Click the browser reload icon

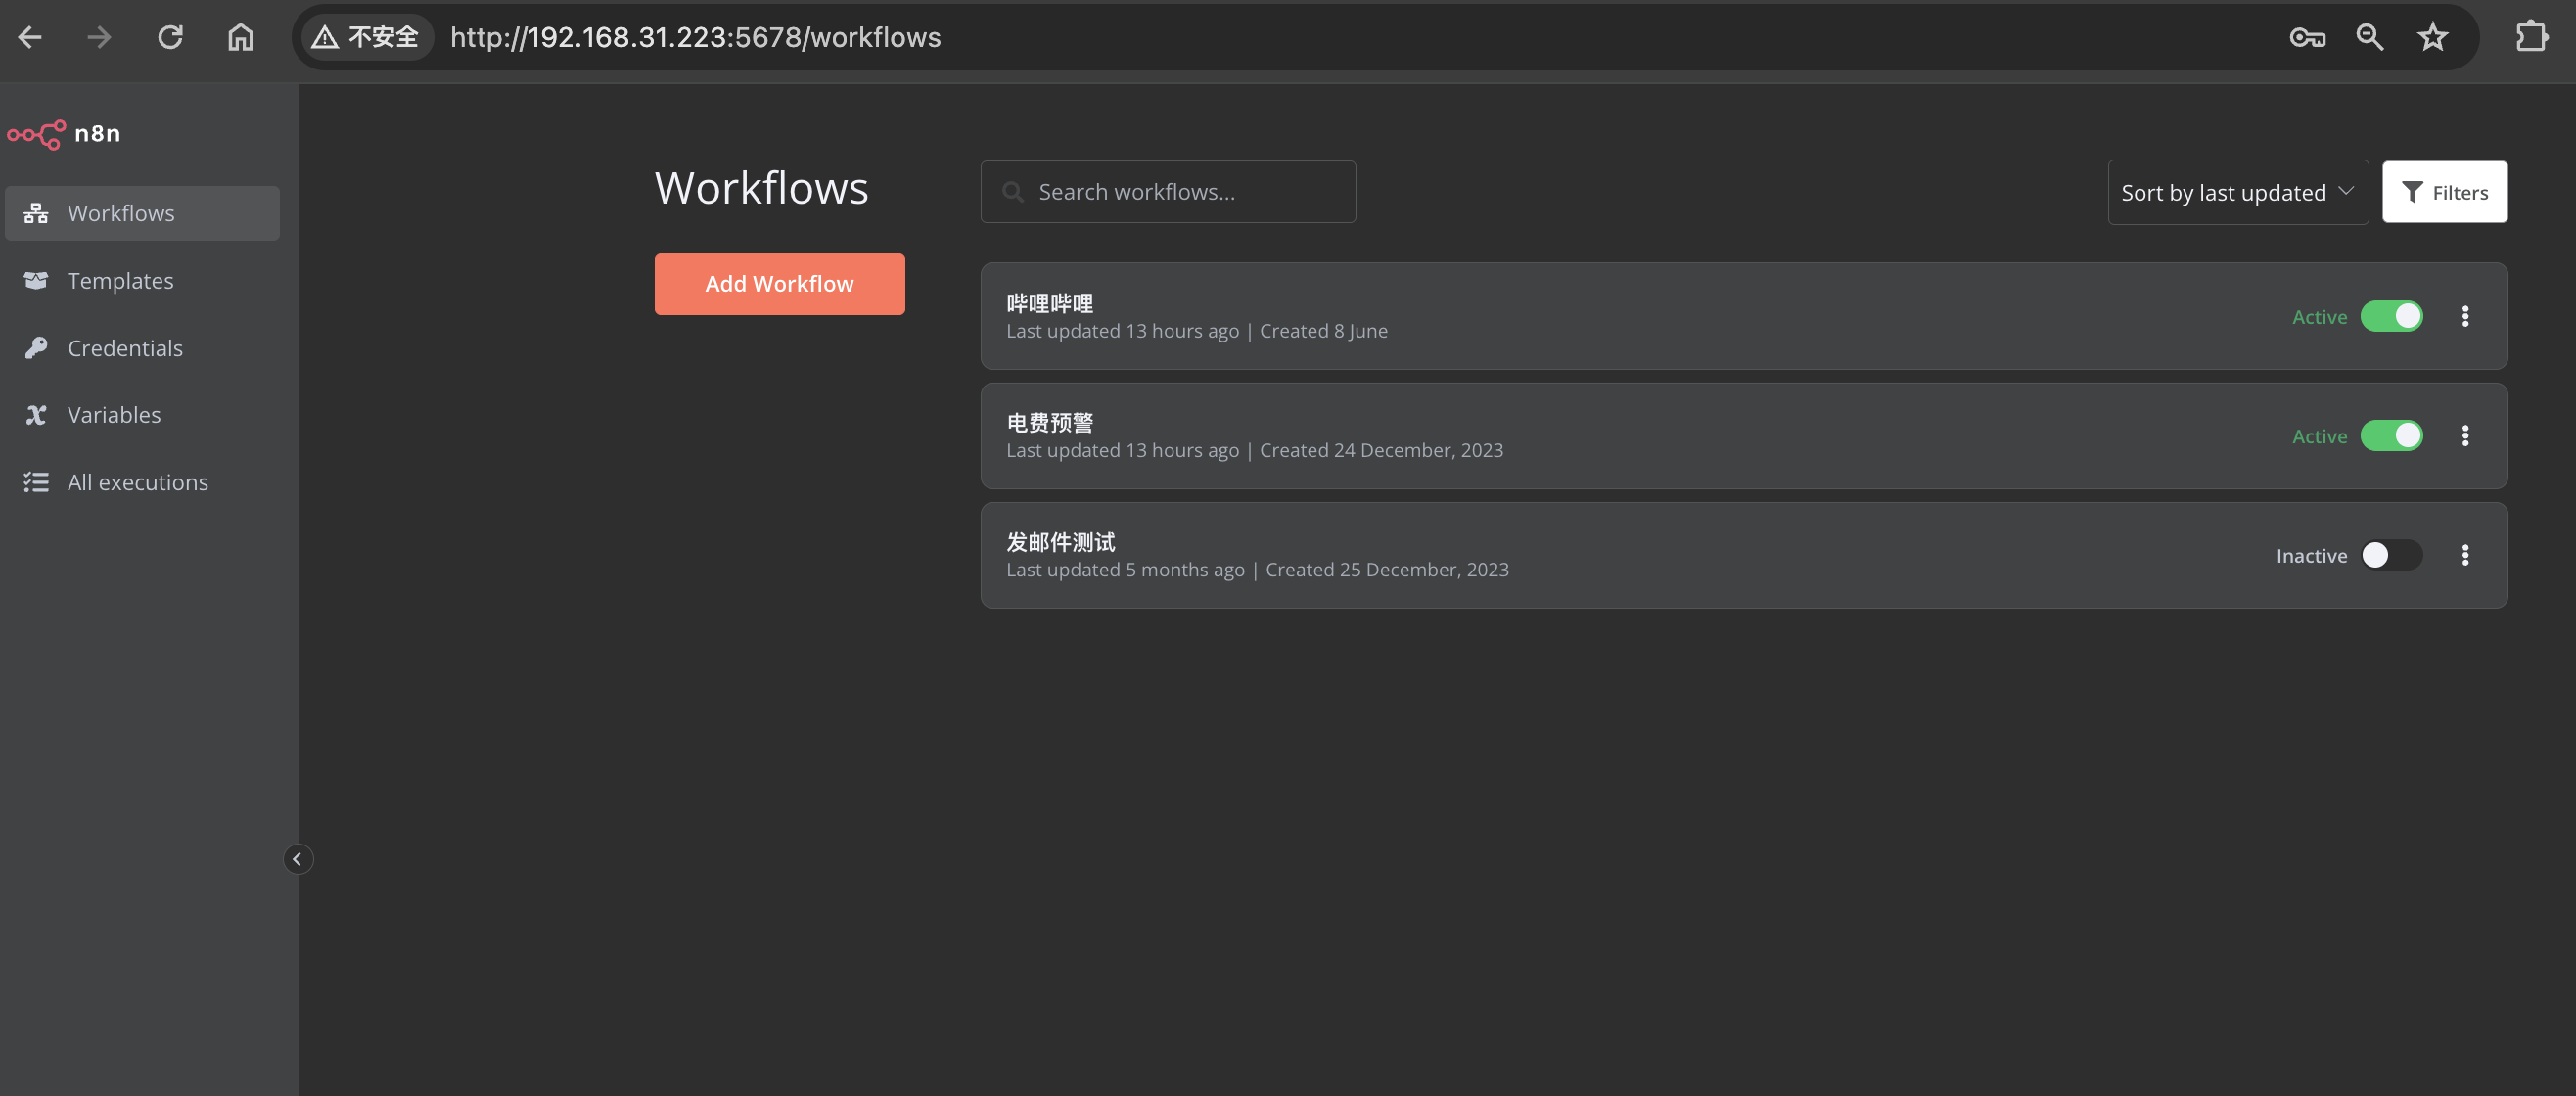(170, 37)
